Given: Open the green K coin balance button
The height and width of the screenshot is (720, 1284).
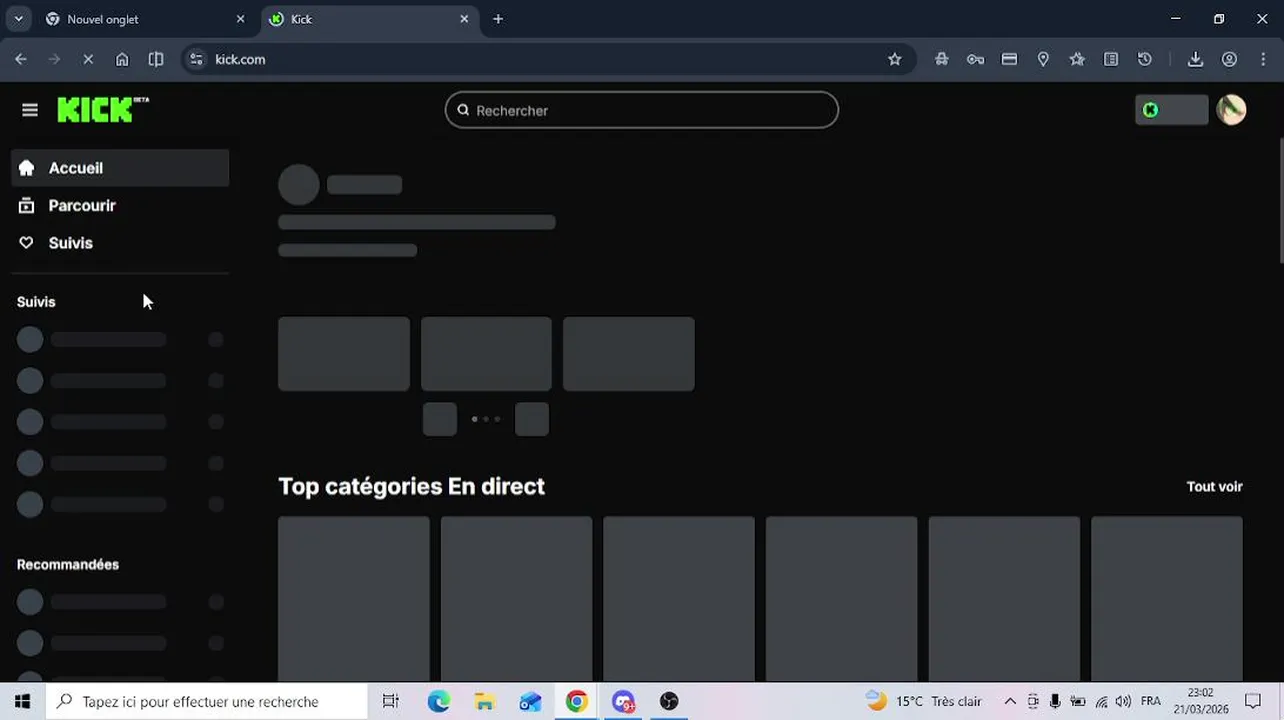Looking at the screenshot, I should (x=1172, y=110).
